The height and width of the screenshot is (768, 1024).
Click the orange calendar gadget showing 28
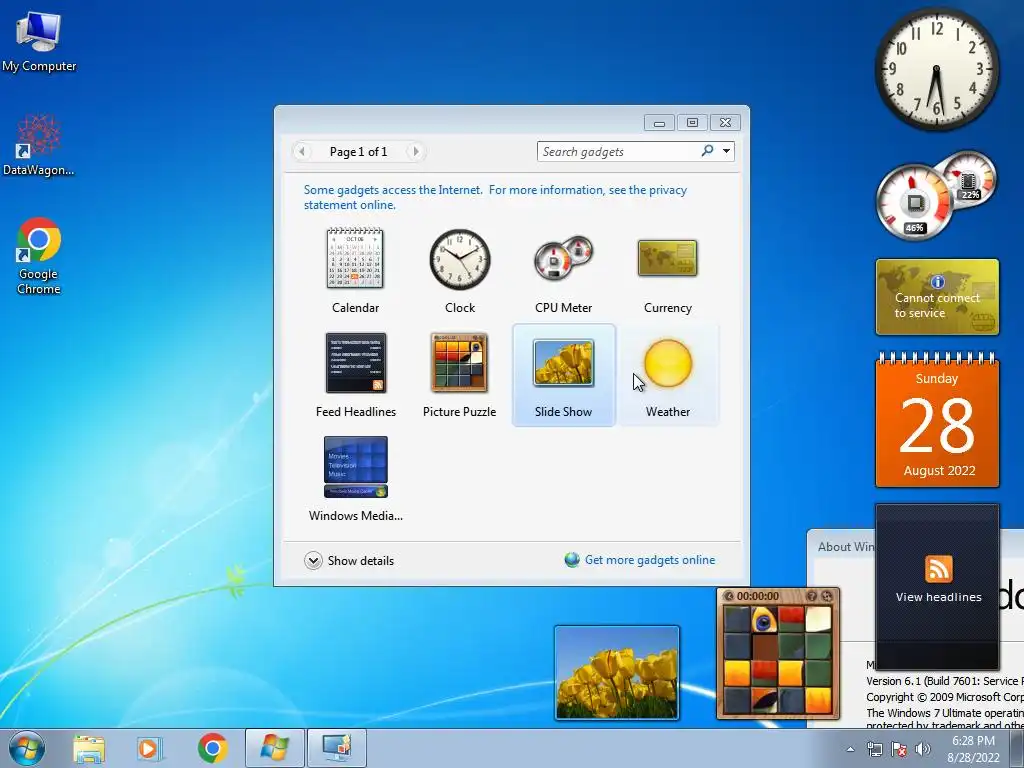click(937, 421)
